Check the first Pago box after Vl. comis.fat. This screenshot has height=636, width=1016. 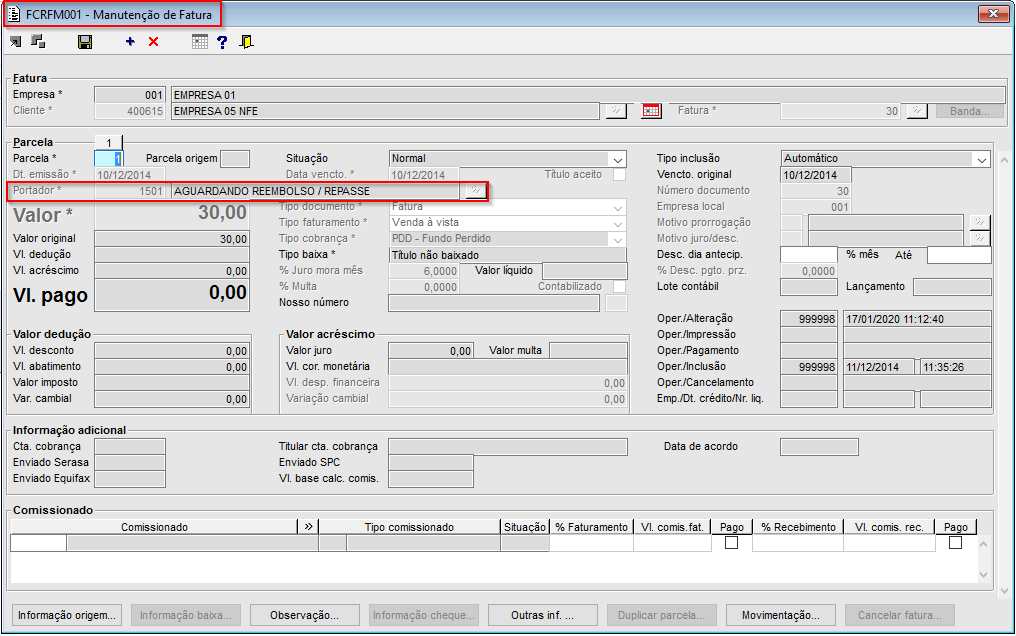(732, 543)
